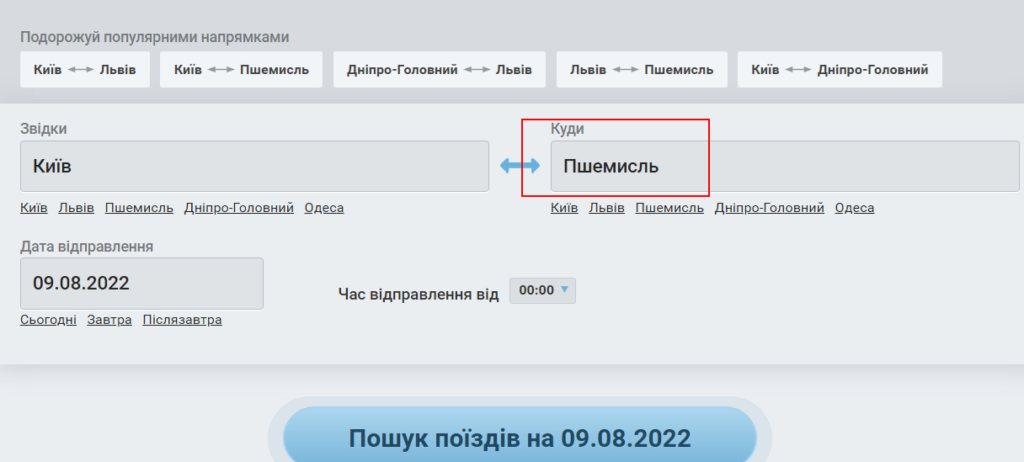The image size is (1024, 462).
Task: Set date with the Сьогодні link
Action: click(x=48, y=320)
